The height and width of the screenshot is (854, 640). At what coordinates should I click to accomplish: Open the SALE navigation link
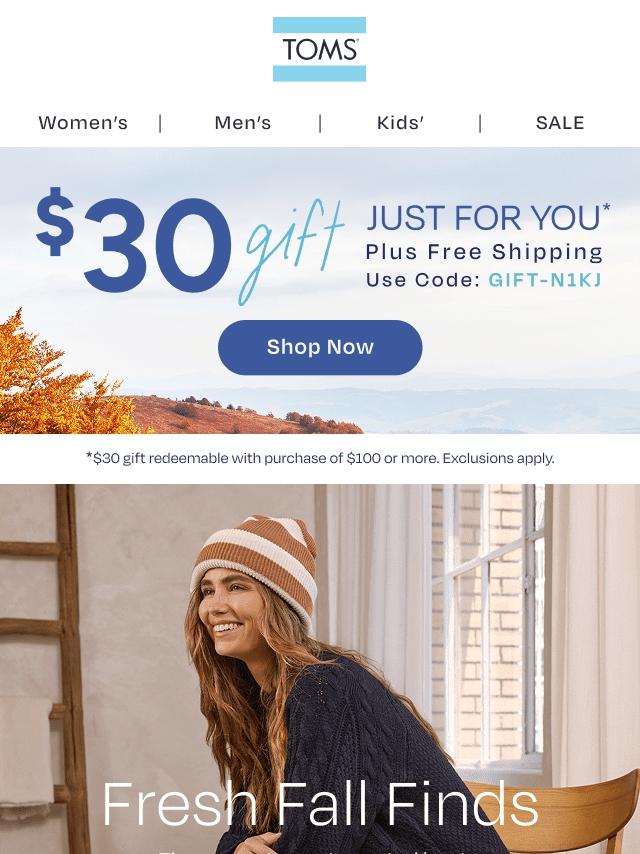point(560,123)
